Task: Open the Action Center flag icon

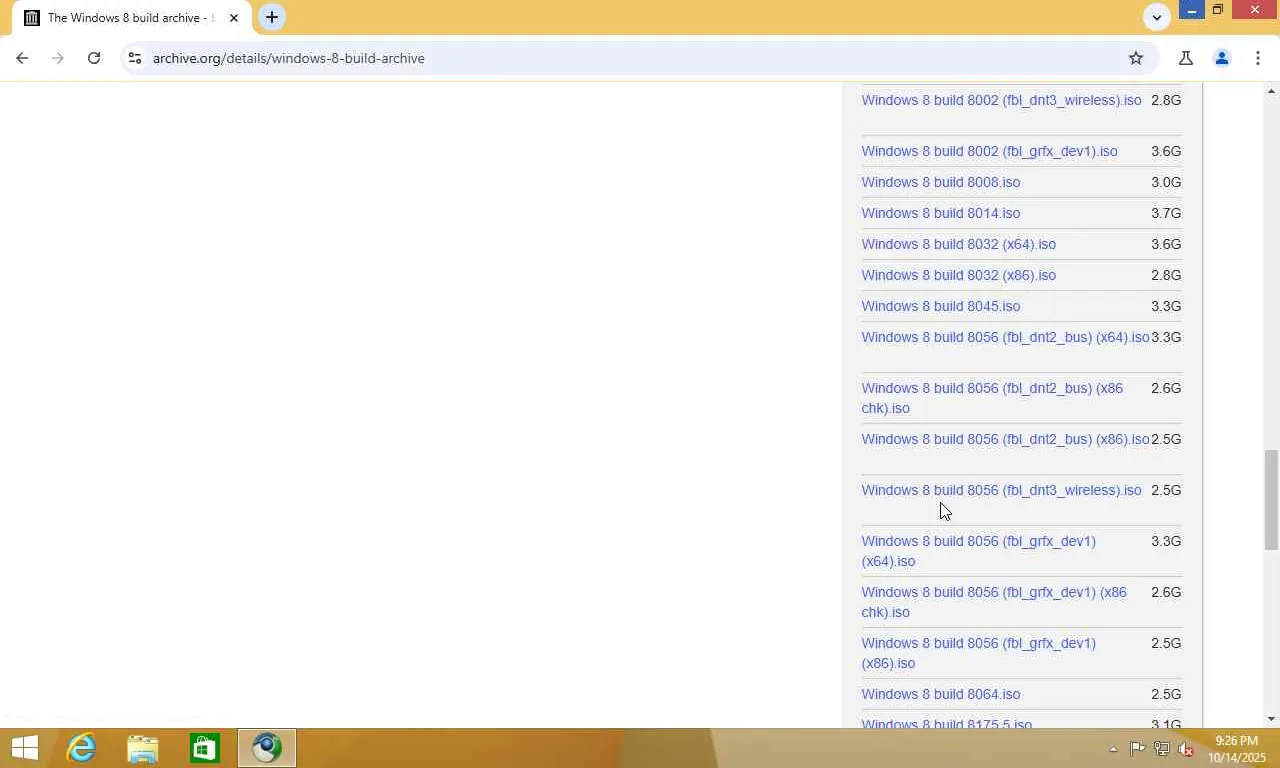Action: pyautogui.click(x=1137, y=749)
